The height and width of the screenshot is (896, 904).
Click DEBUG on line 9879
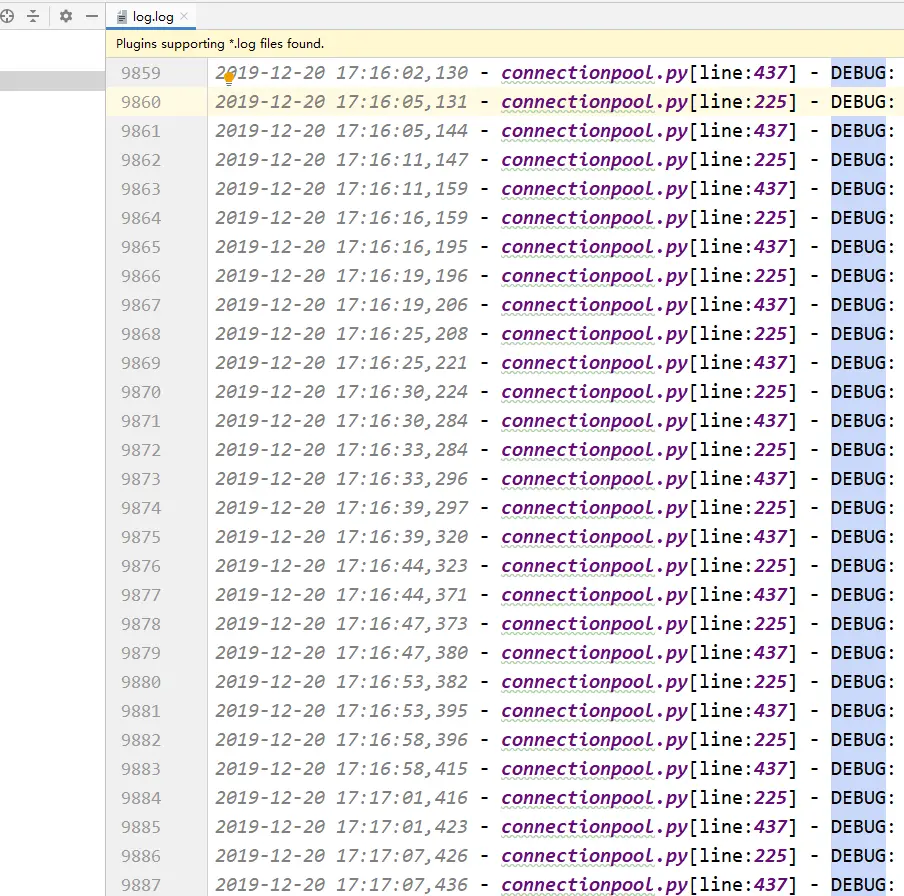click(x=858, y=653)
